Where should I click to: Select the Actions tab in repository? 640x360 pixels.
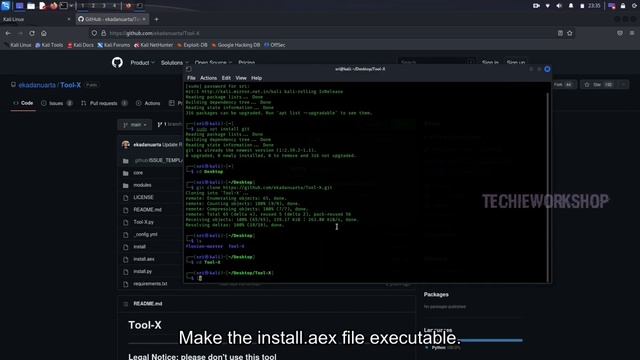click(x=148, y=103)
